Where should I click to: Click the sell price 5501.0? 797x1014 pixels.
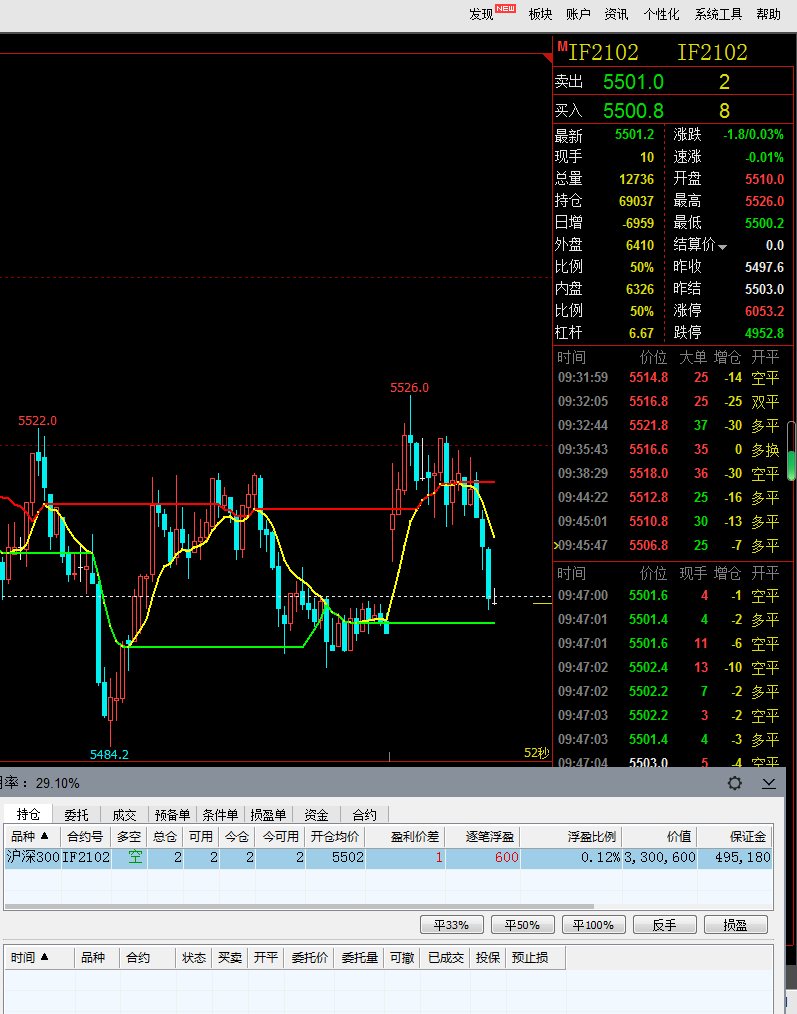click(x=633, y=81)
